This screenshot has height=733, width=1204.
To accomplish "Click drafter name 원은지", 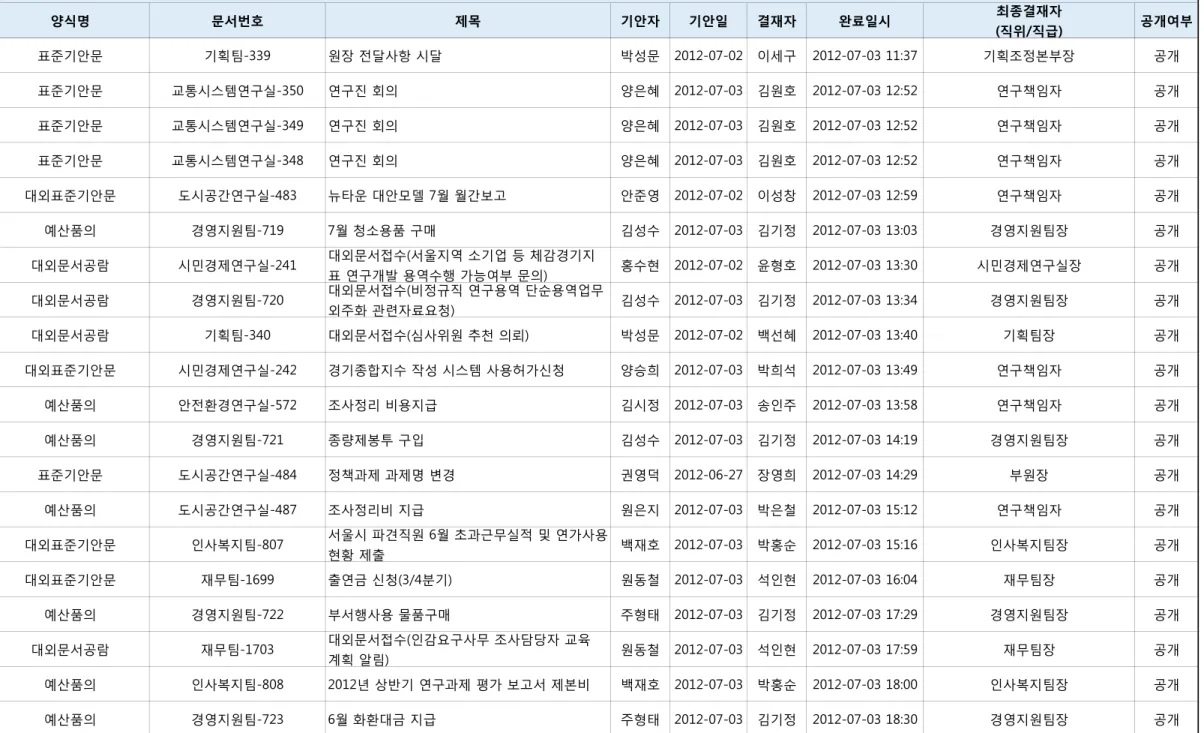I will click(640, 511).
